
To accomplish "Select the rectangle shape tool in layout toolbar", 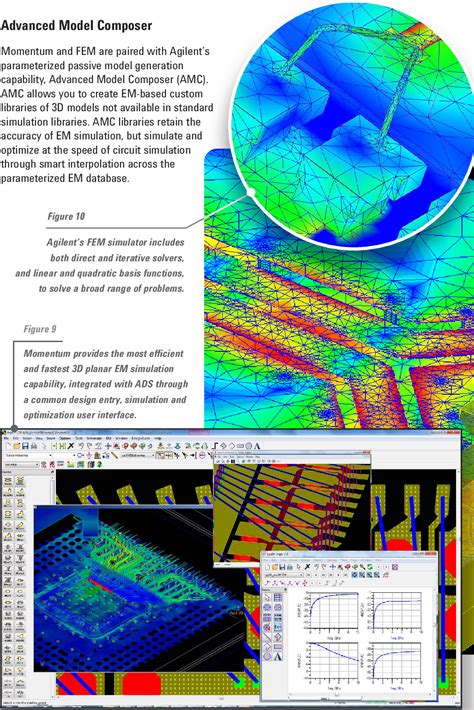I will pyautogui.click(x=240, y=446).
